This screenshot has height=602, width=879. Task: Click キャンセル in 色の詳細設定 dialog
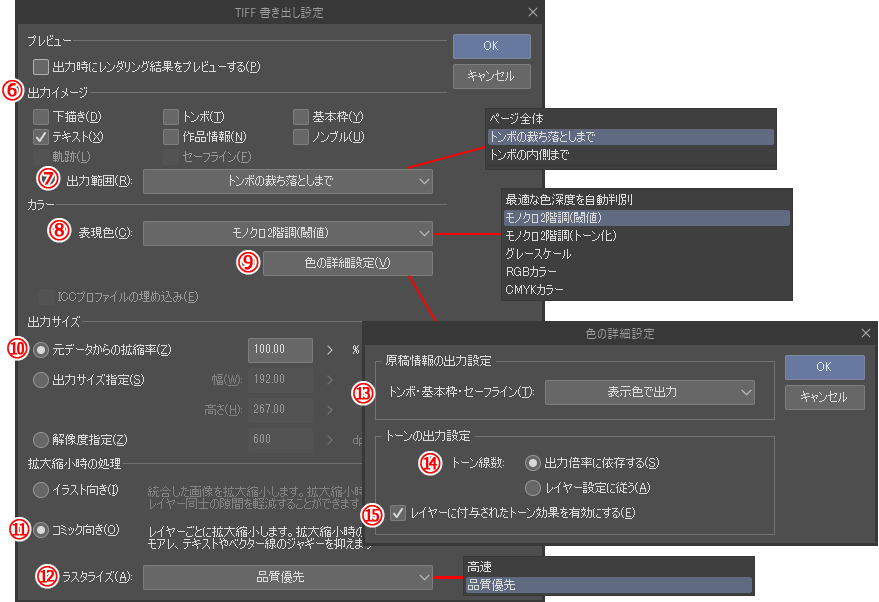(x=824, y=397)
